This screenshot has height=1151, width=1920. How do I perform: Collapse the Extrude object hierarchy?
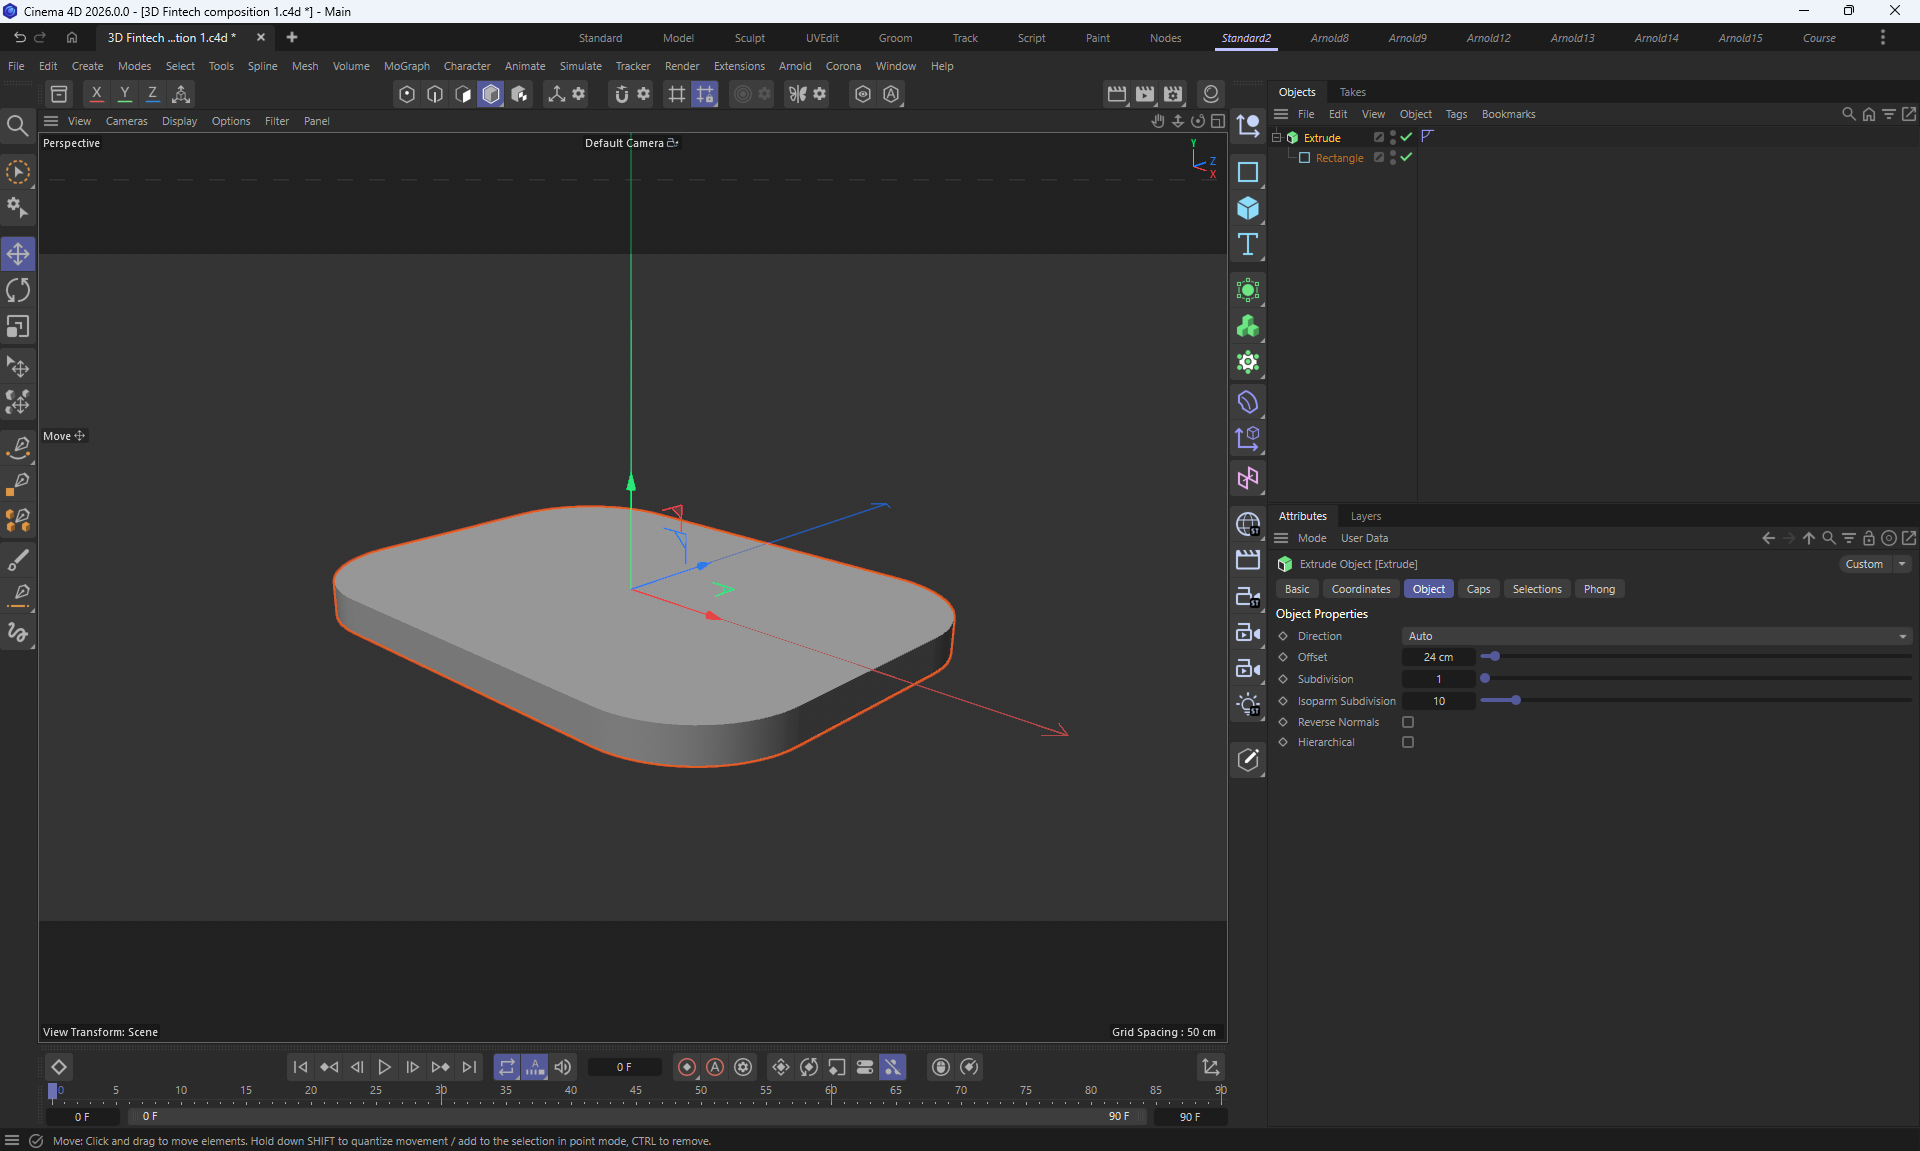click(1277, 137)
